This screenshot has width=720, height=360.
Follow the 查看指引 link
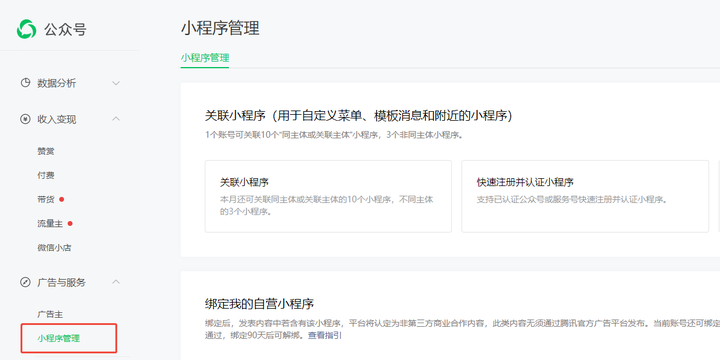325,335
